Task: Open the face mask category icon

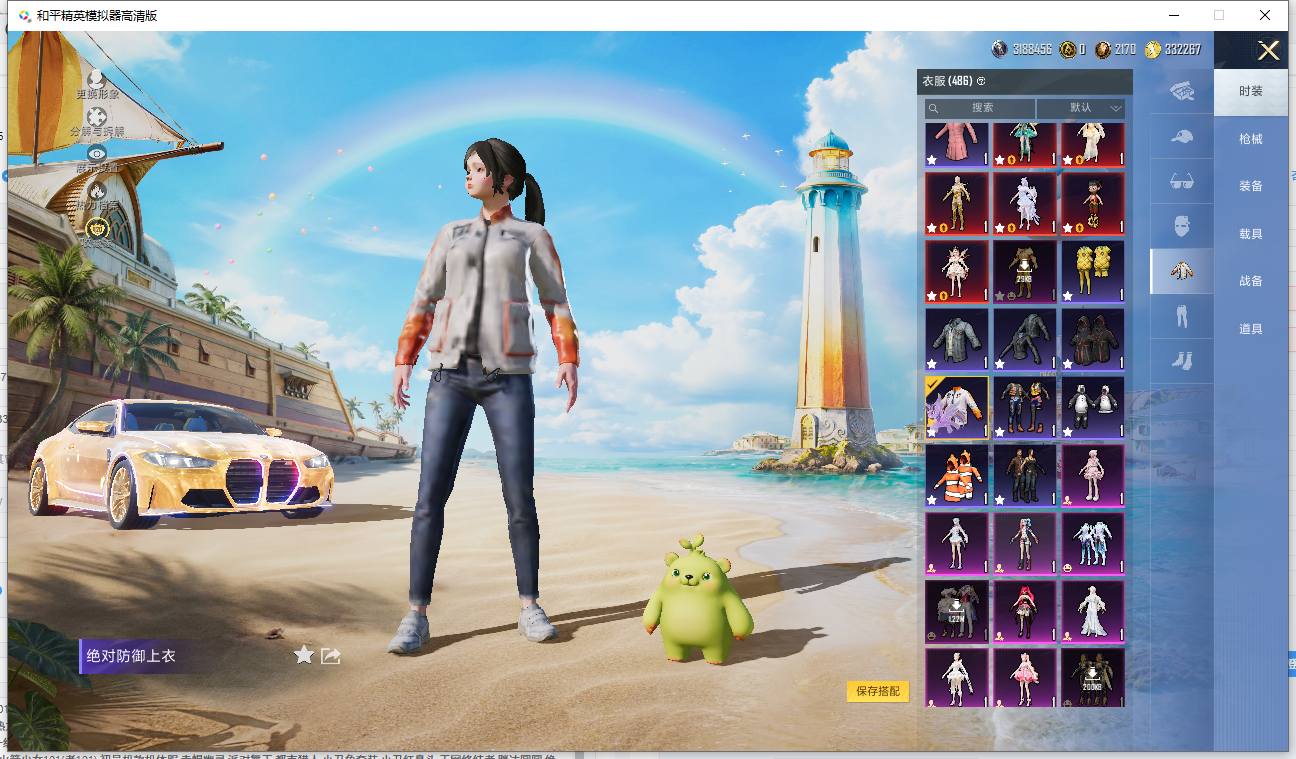Action: point(1182,226)
